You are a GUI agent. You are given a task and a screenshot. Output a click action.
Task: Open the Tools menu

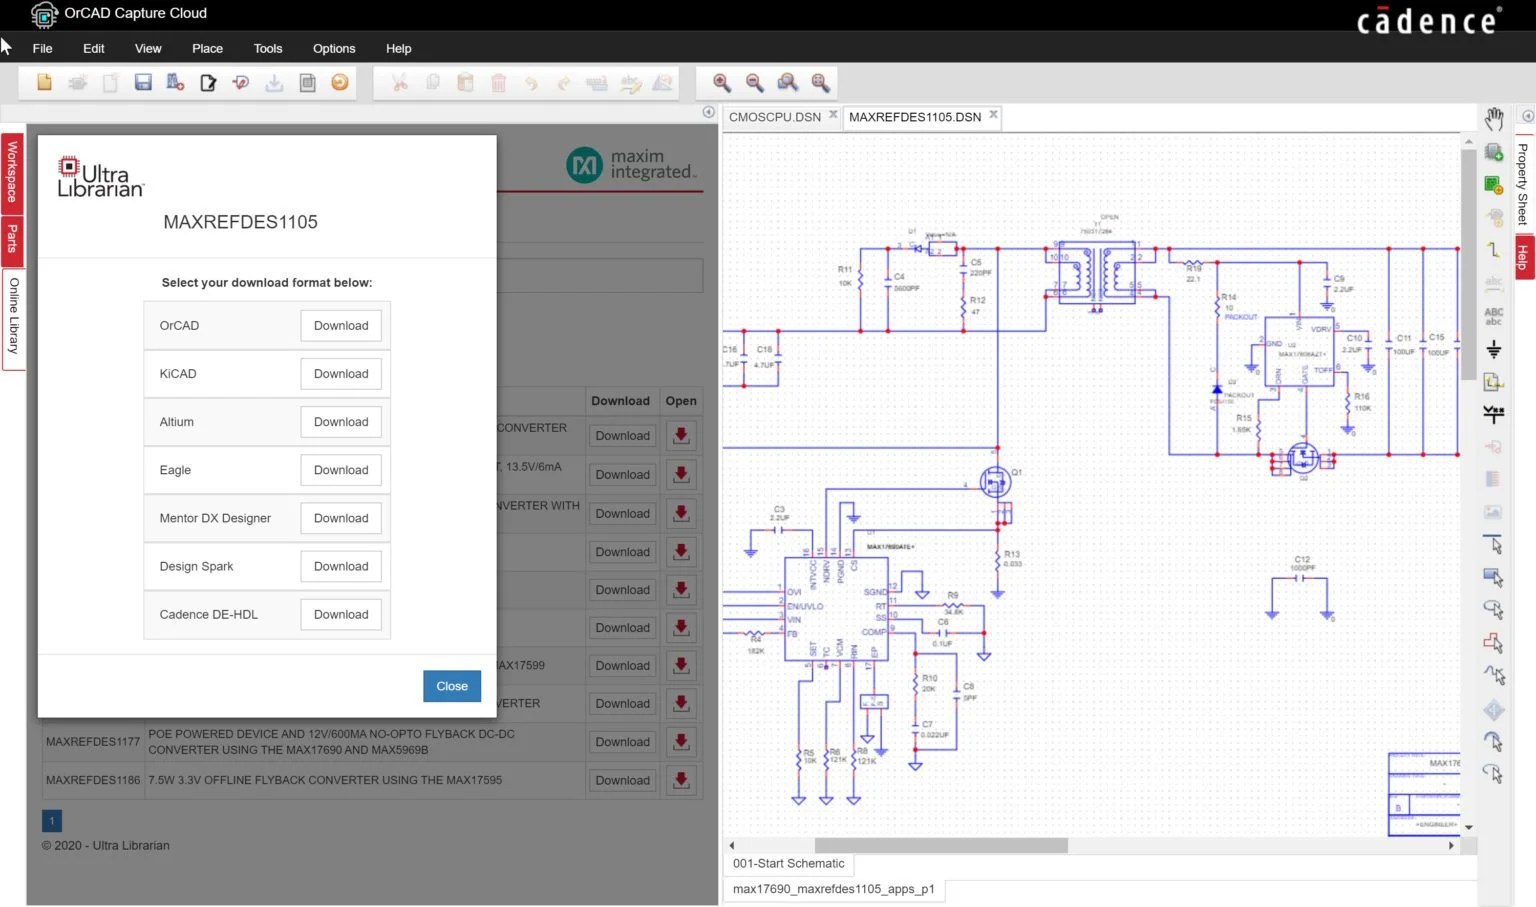[268, 48]
